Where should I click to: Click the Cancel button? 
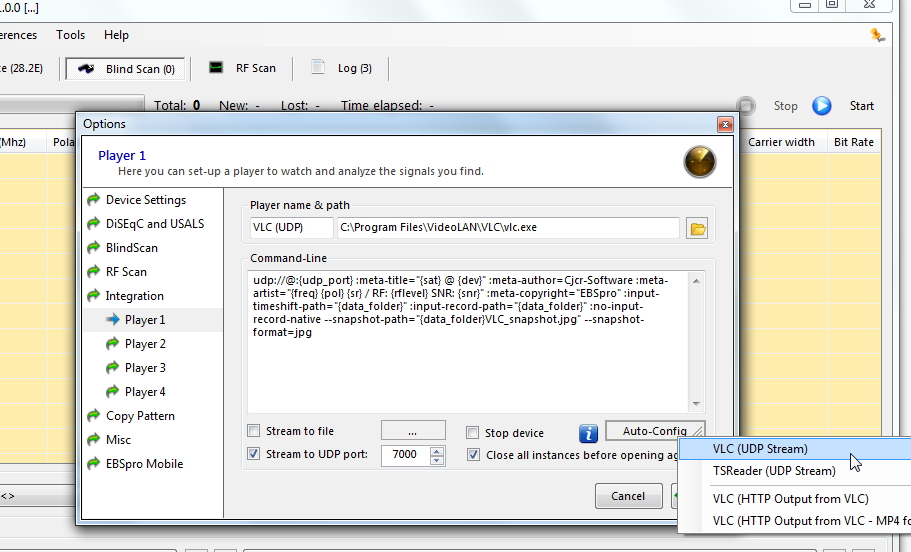tap(628, 496)
